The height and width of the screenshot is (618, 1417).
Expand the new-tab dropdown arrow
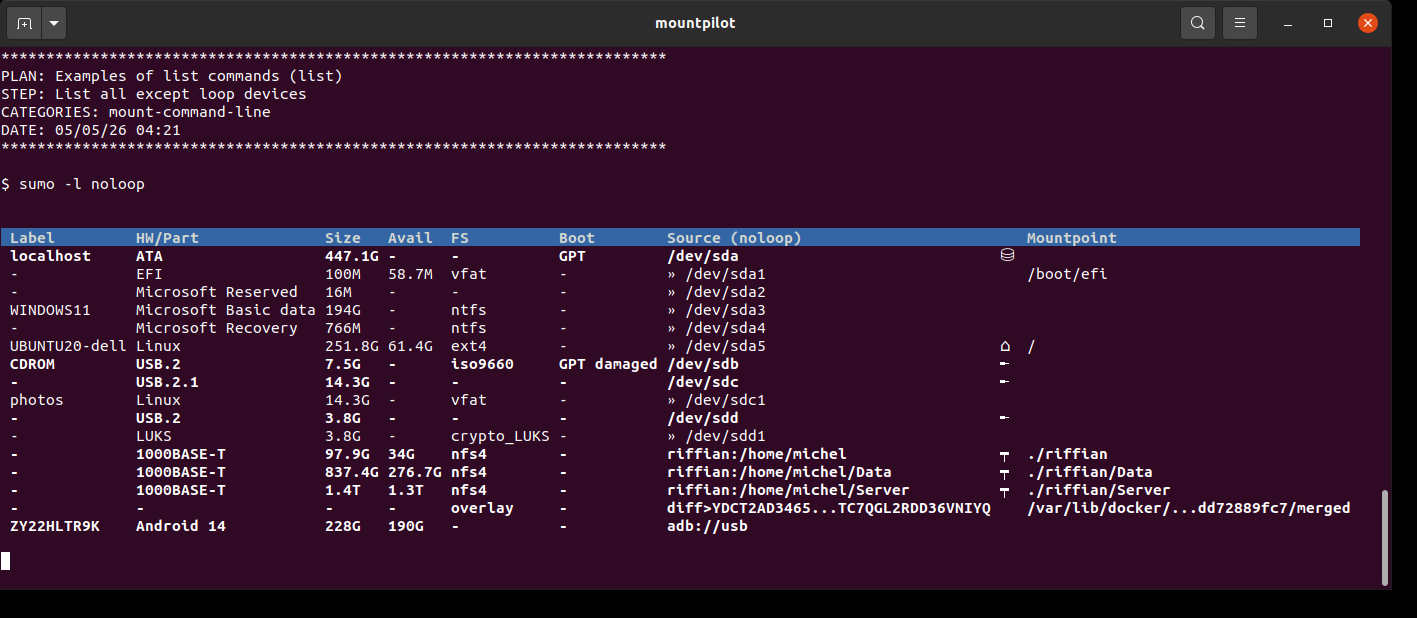coord(53,23)
